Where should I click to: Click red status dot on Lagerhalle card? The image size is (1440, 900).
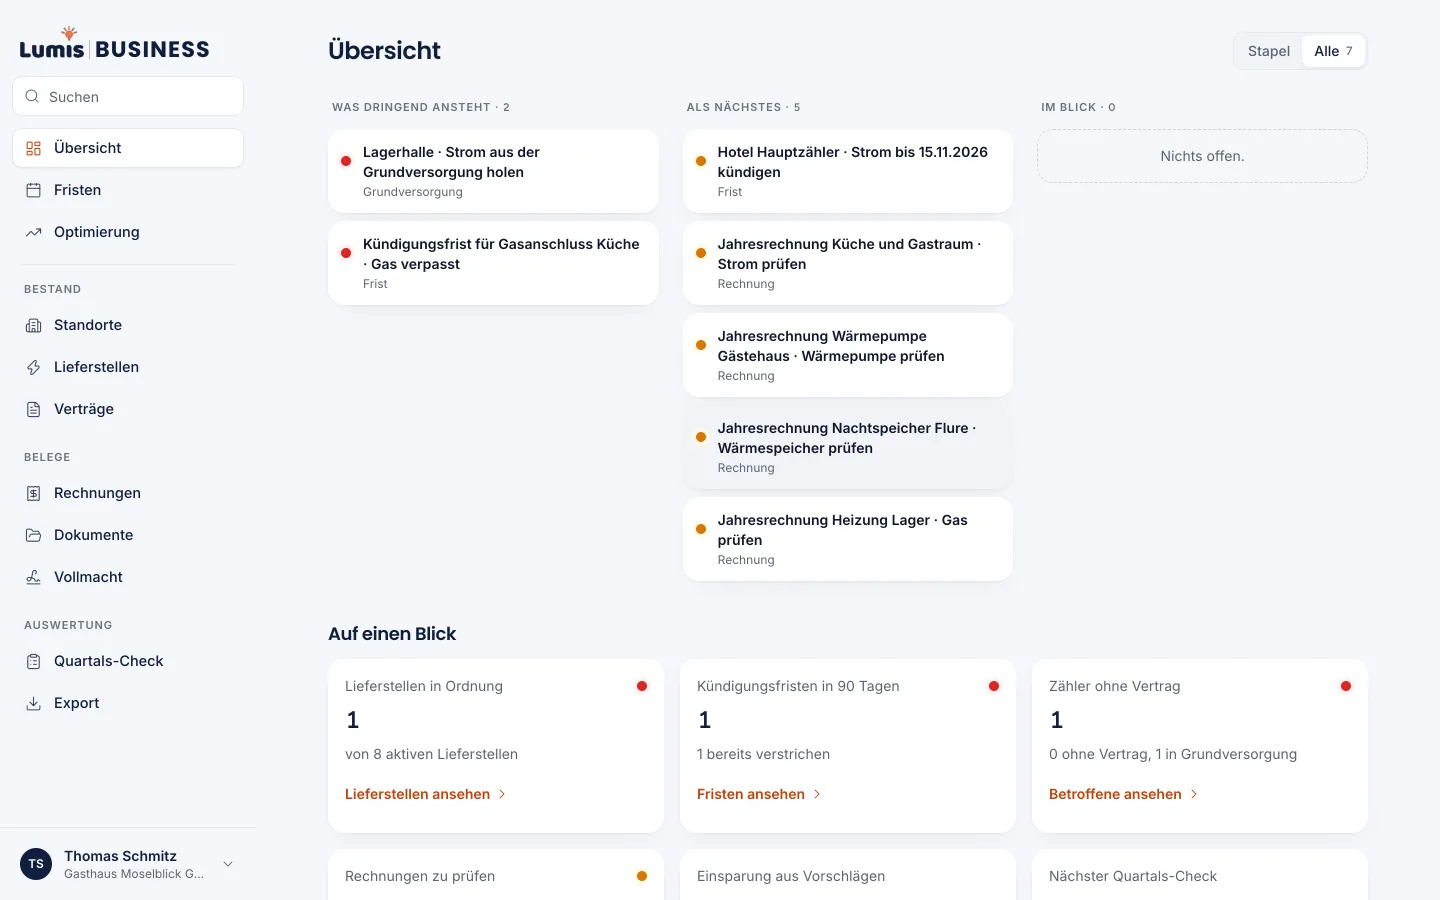pos(346,161)
